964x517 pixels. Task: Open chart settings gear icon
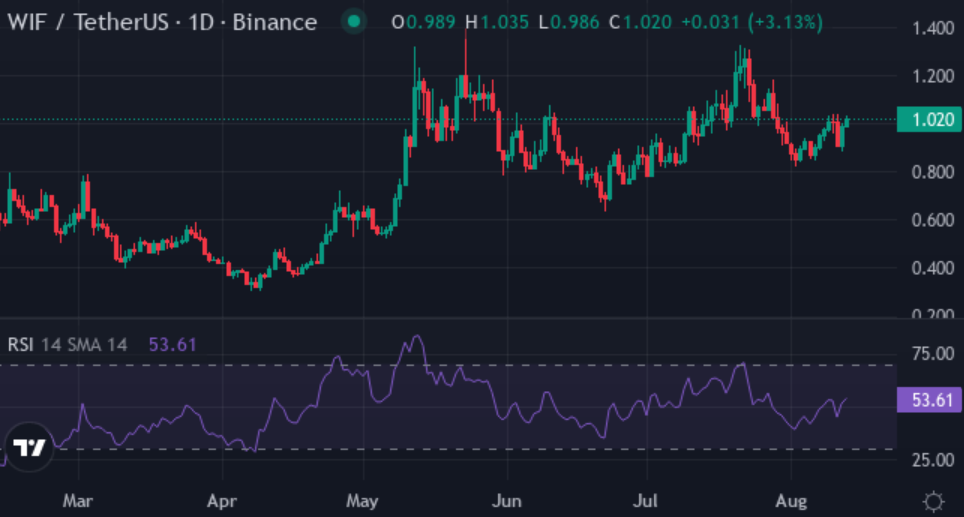(x=933, y=502)
